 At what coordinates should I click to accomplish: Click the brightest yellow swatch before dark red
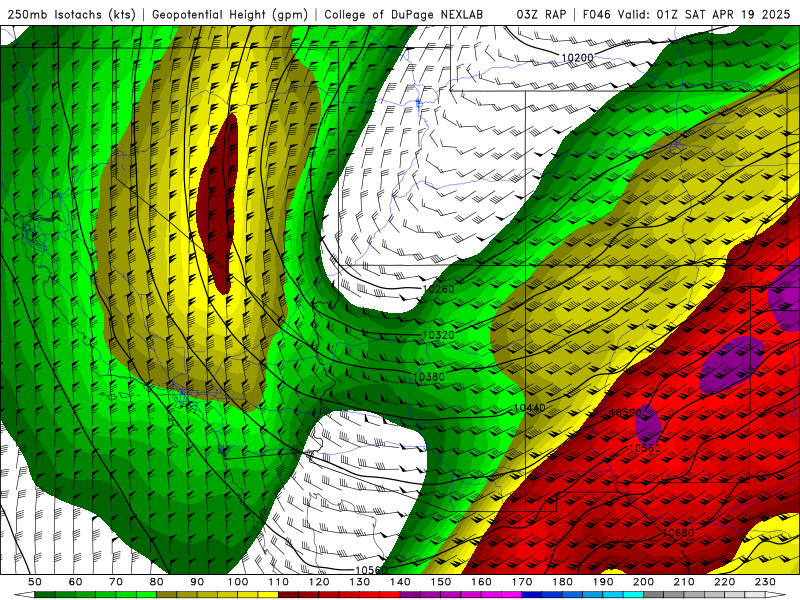pyautogui.click(x=268, y=595)
